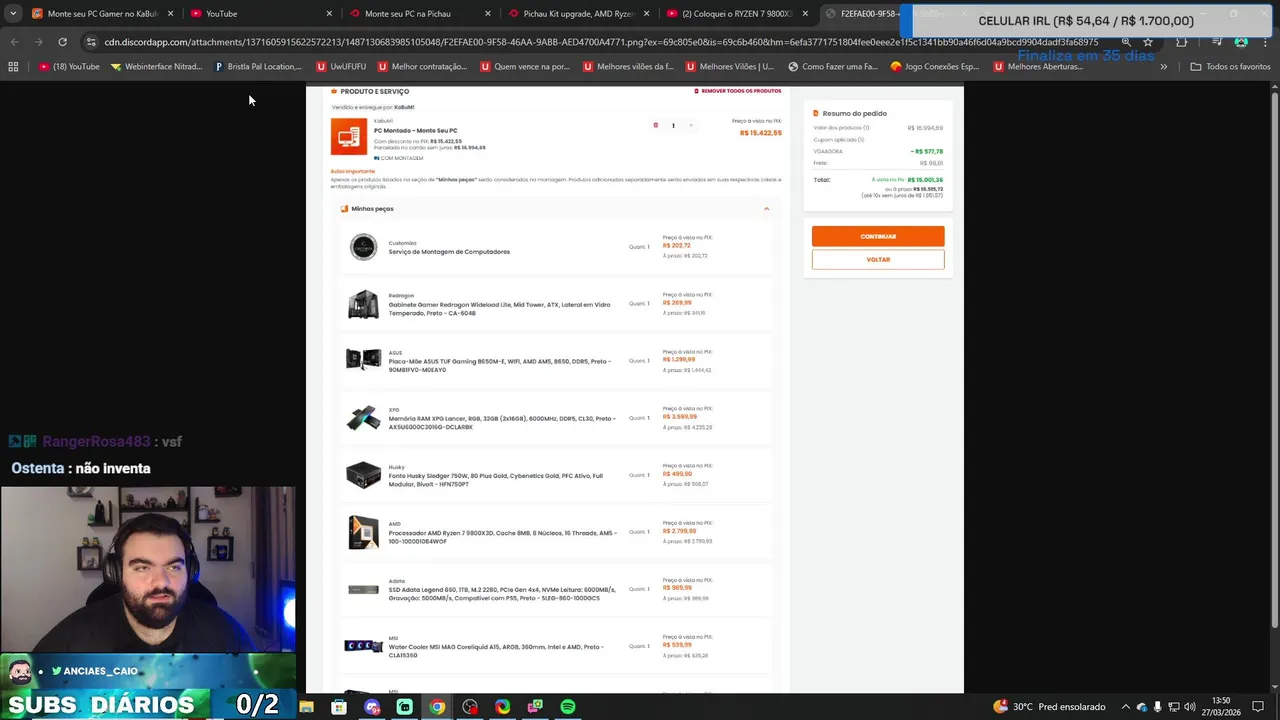Close the YouTube tab
This screenshot has height=720, width=1280.
tap(329, 14)
